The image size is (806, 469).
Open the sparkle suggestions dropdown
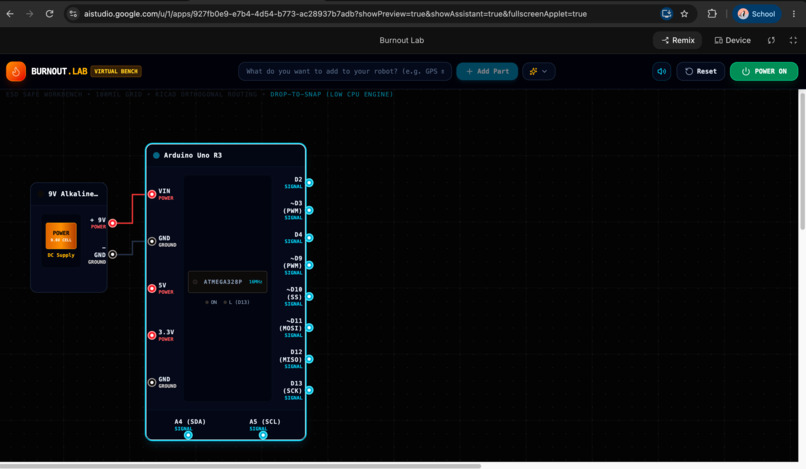tap(539, 71)
